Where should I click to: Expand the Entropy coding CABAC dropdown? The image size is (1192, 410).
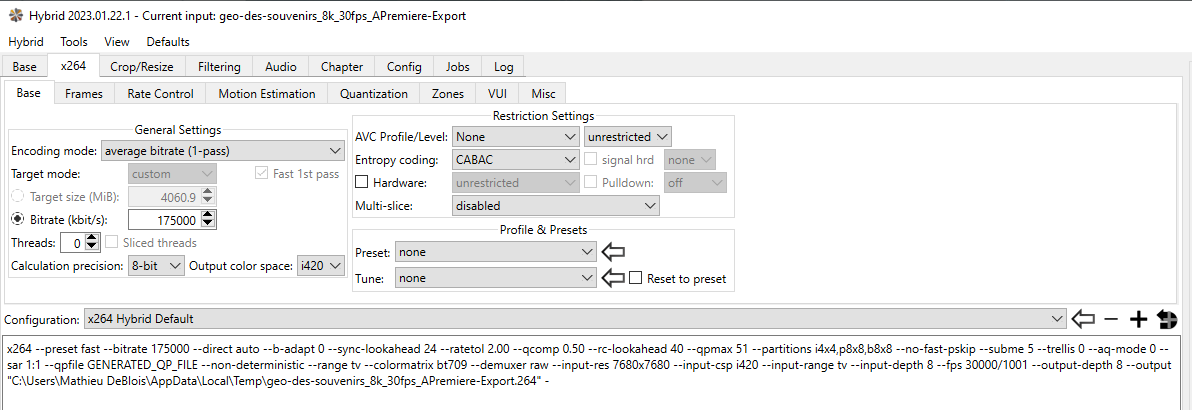tap(515, 160)
